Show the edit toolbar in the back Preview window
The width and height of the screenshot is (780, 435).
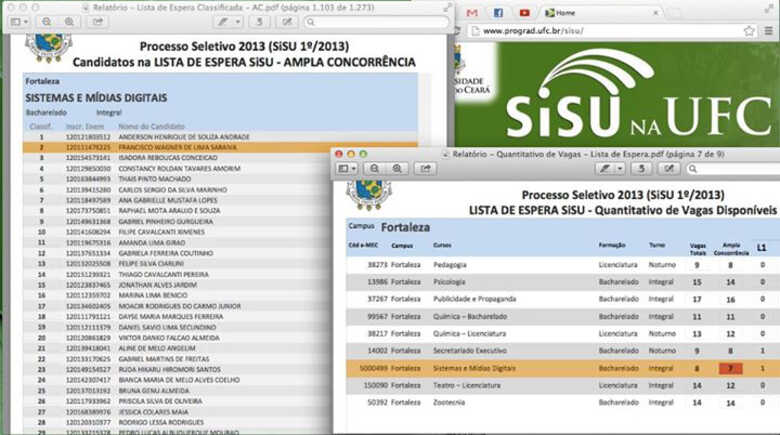287,22
